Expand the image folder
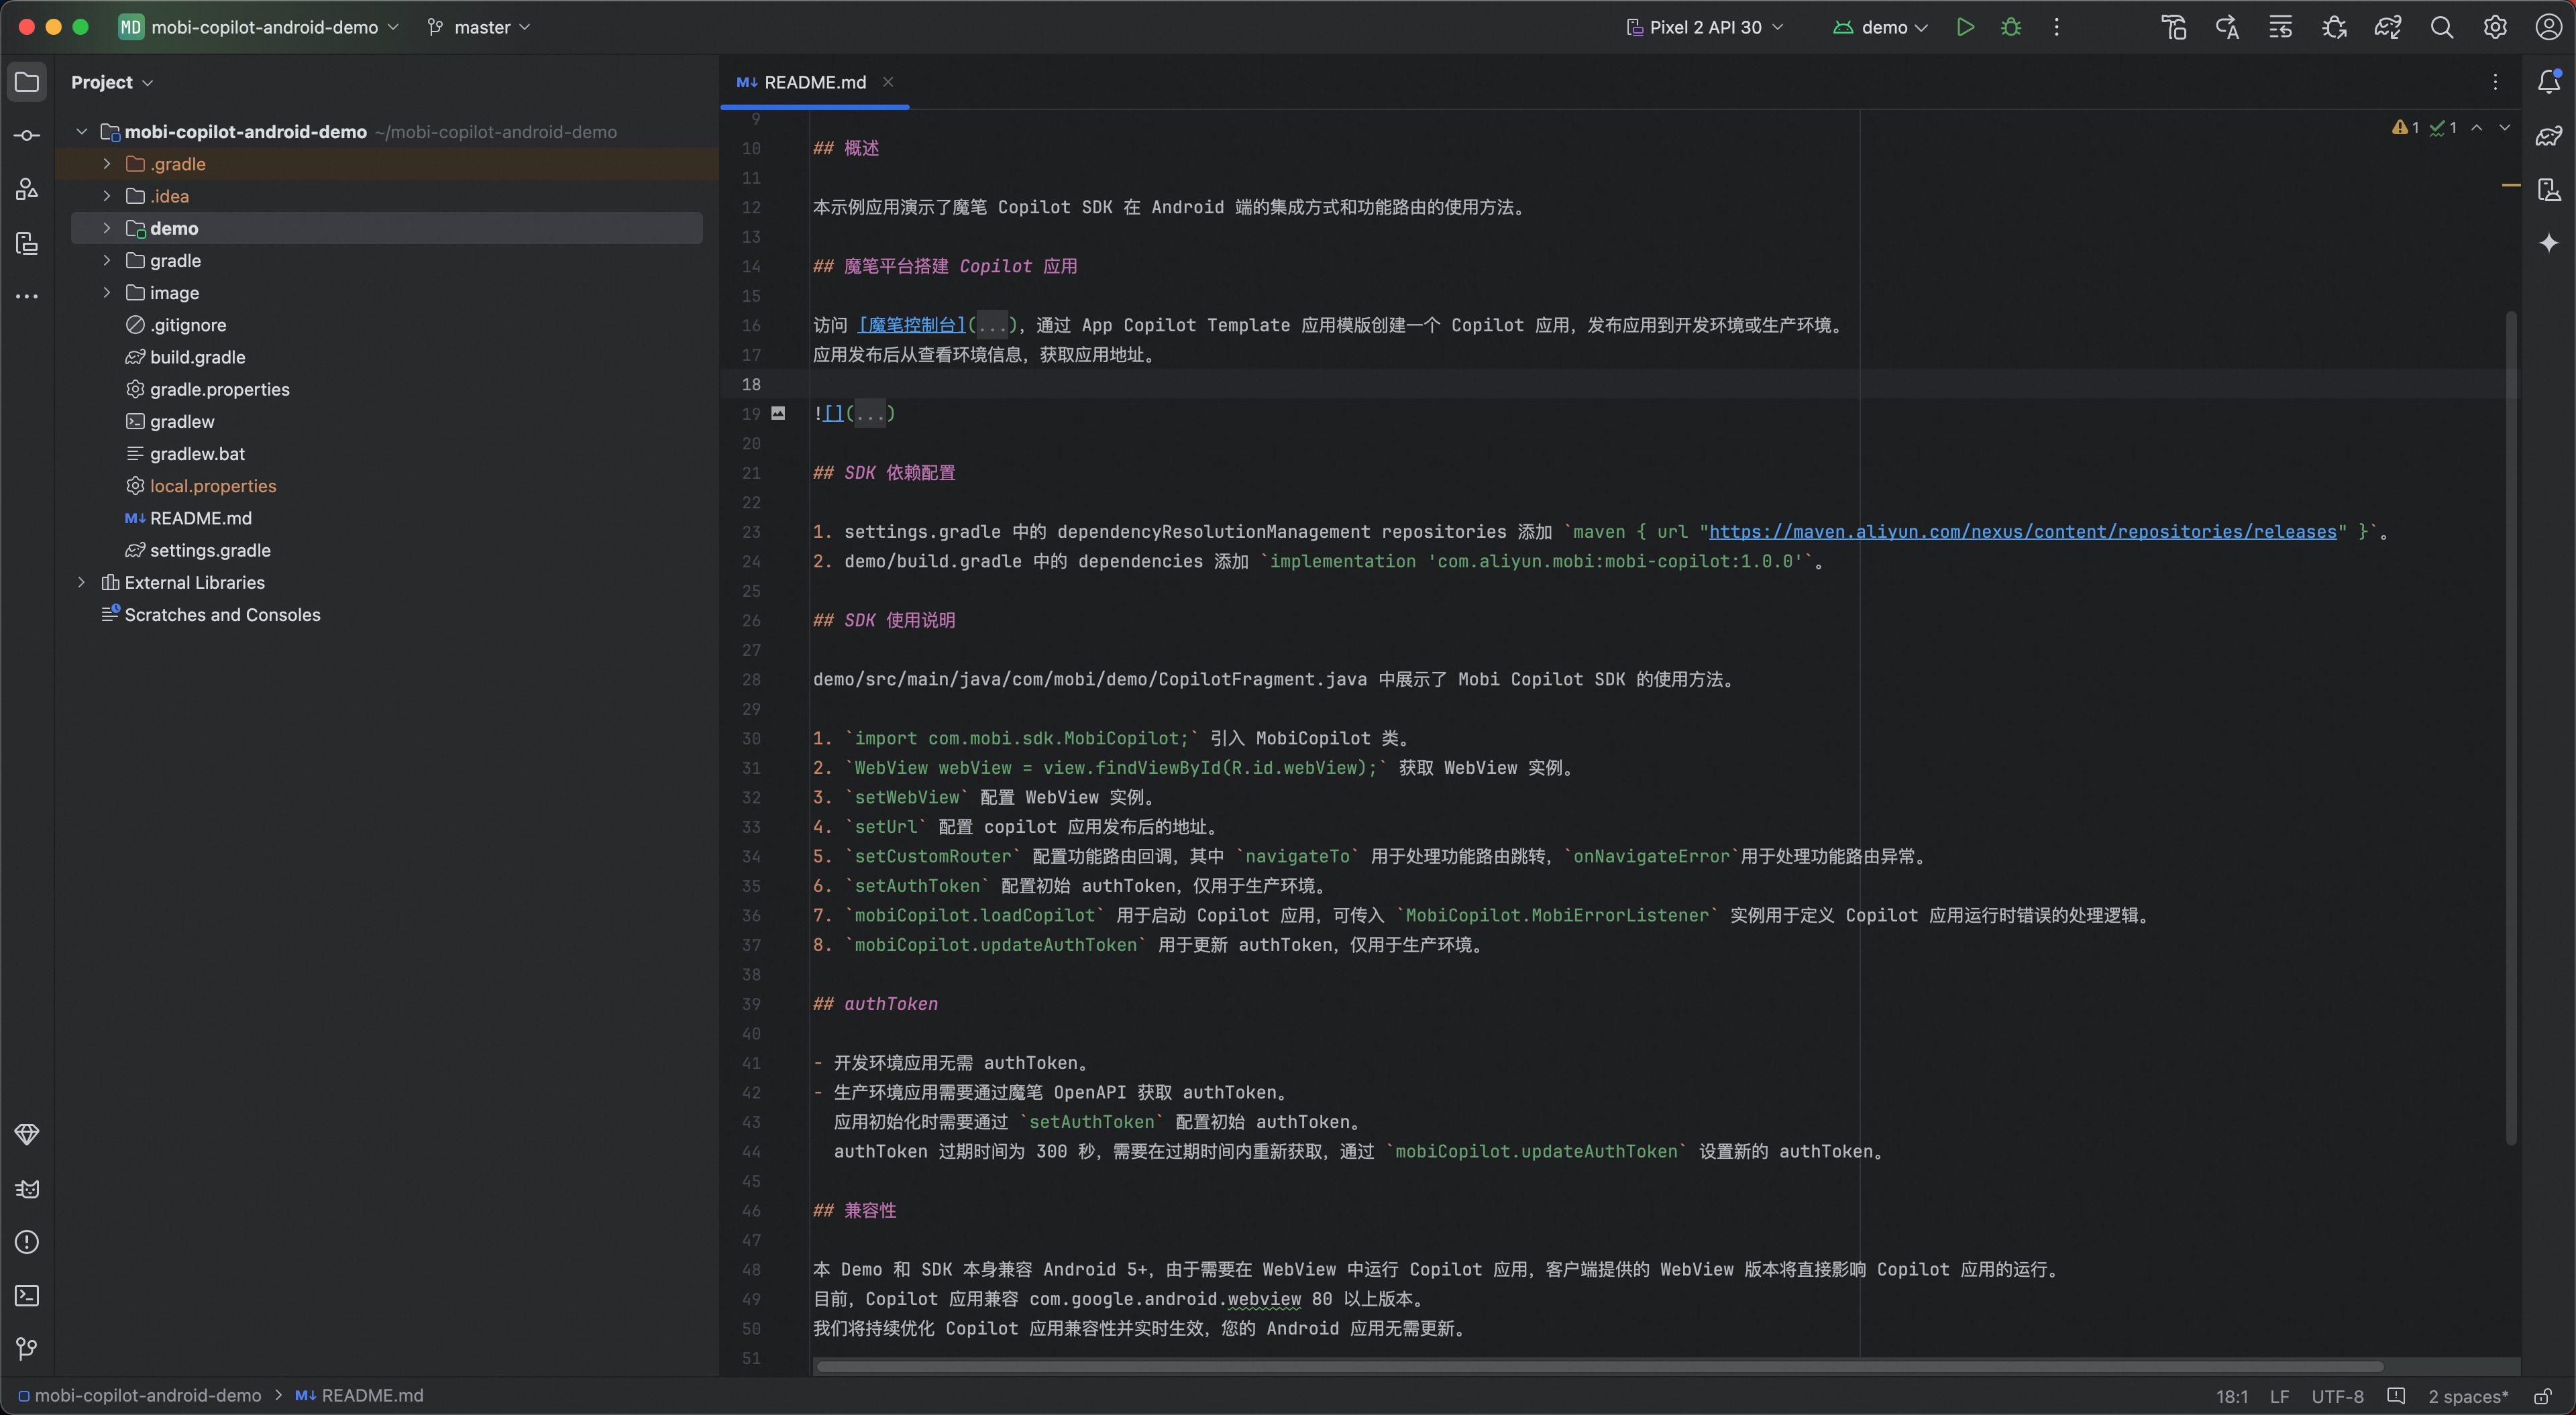This screenshot has width=2576, height=1415. pyautogui.click(x=107, y=293)
